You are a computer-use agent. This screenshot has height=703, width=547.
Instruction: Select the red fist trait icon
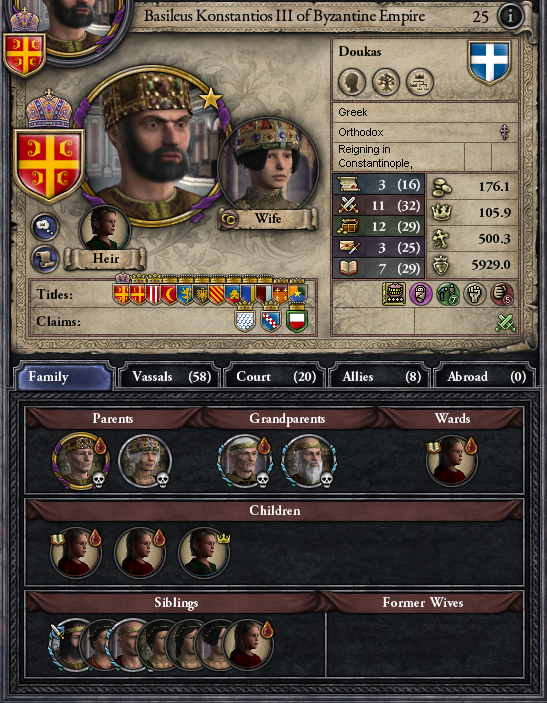501,294
